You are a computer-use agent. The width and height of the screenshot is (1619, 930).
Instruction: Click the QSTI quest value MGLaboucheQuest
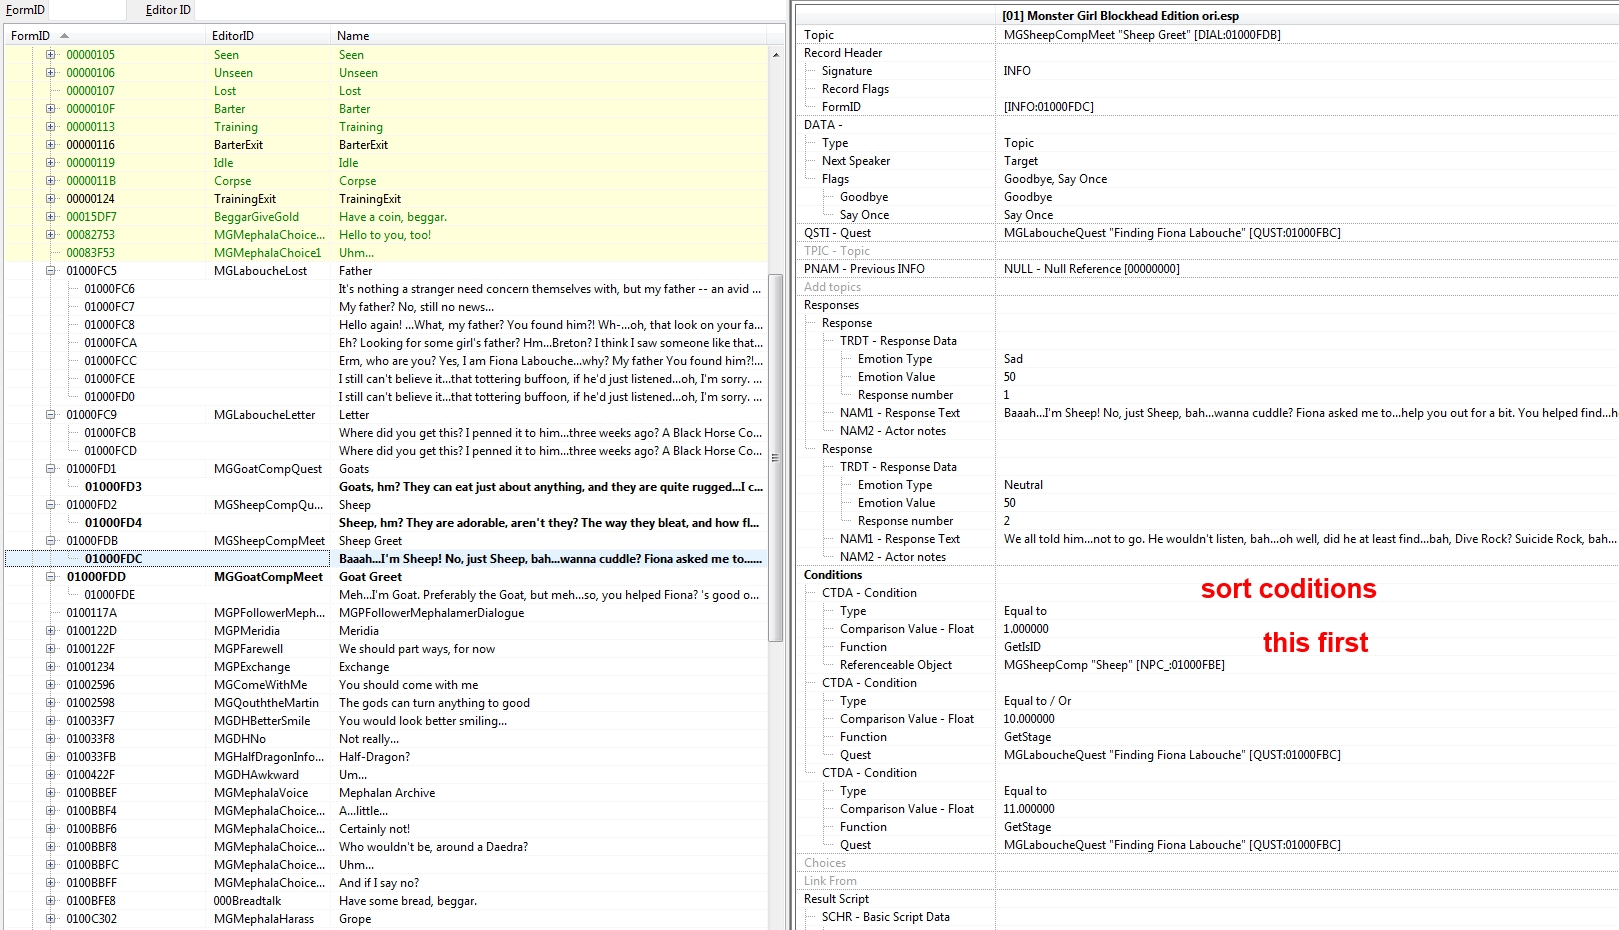[x=1172, y=233]
